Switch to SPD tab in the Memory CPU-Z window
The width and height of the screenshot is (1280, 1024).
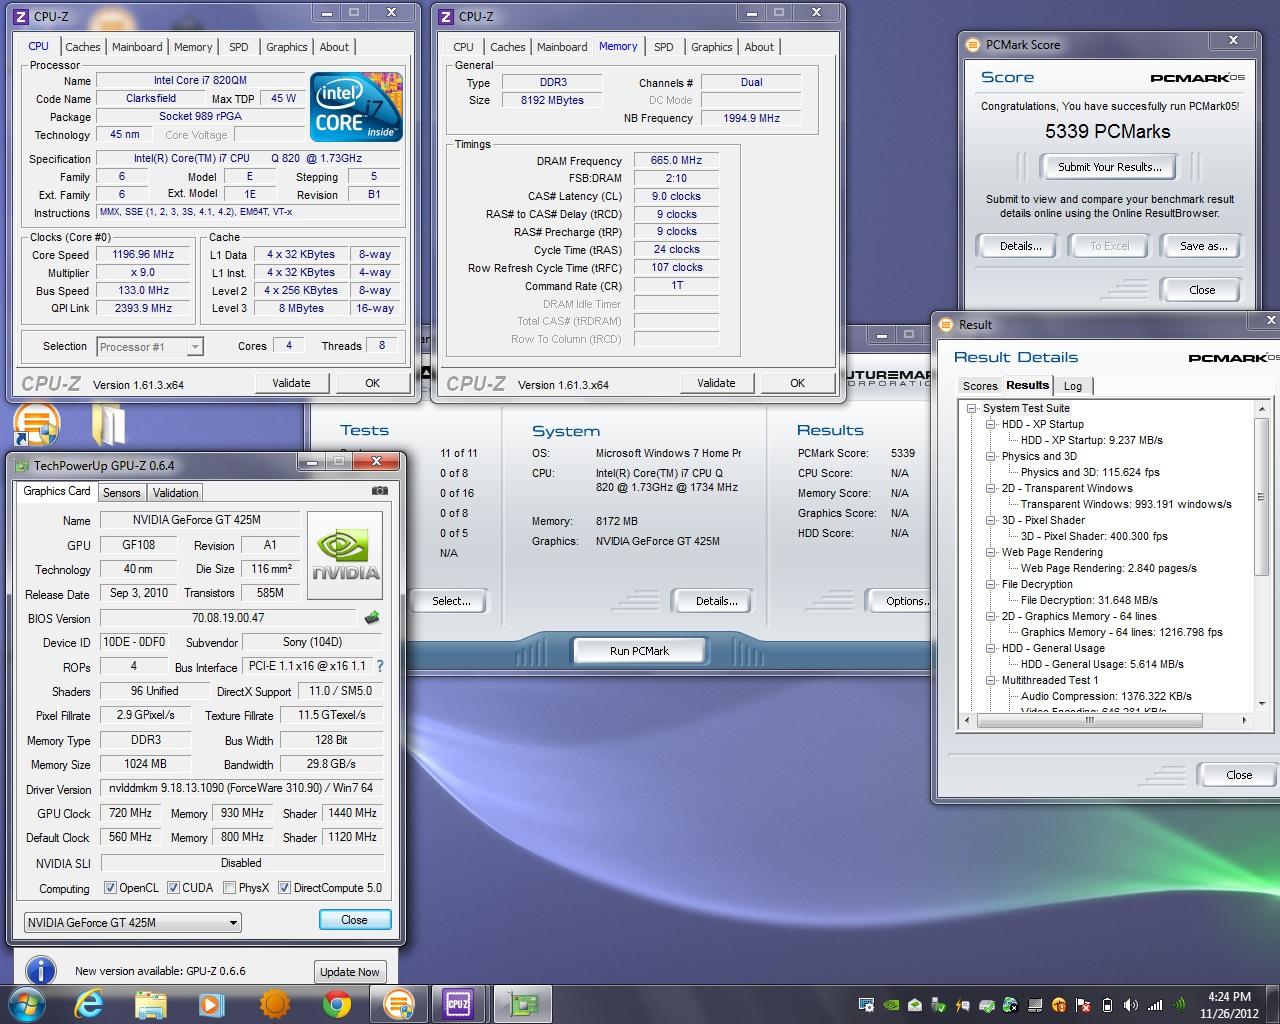click(x=663, y=47)
